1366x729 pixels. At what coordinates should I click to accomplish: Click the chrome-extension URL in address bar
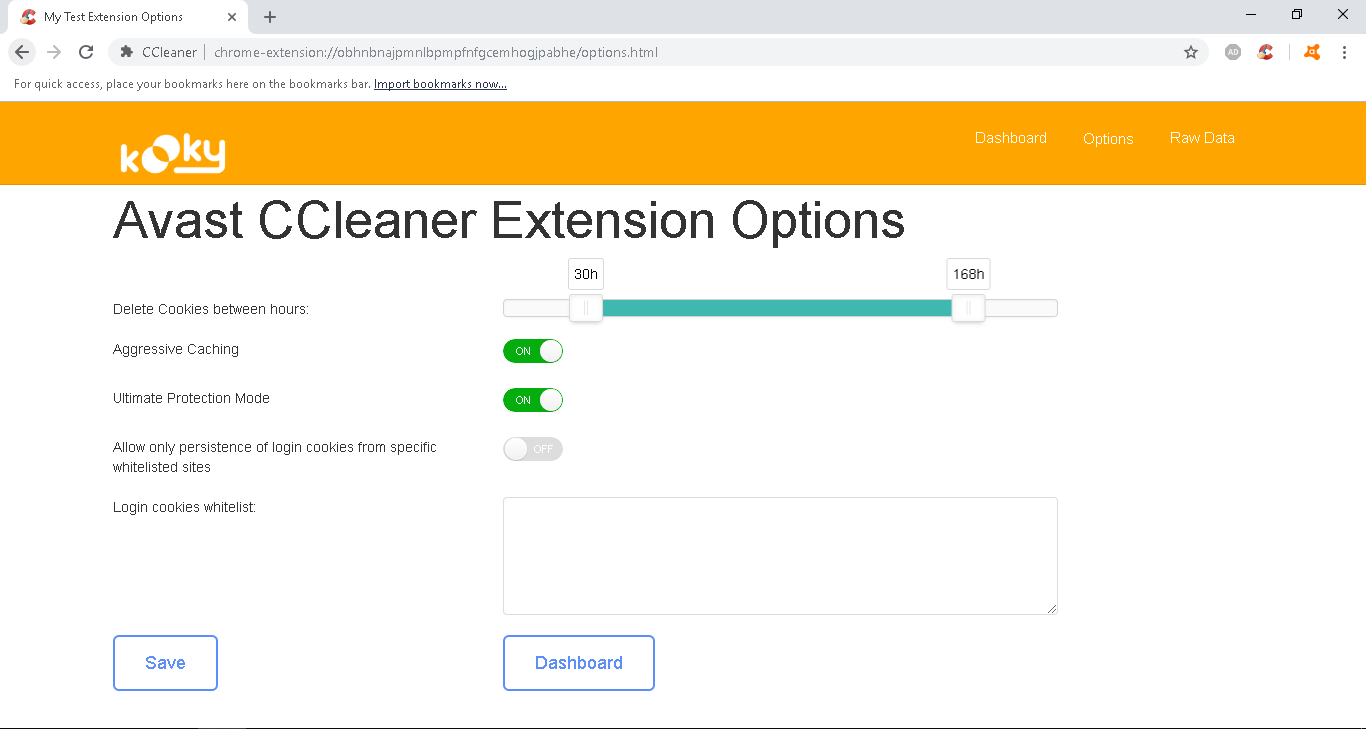[436, 52]
